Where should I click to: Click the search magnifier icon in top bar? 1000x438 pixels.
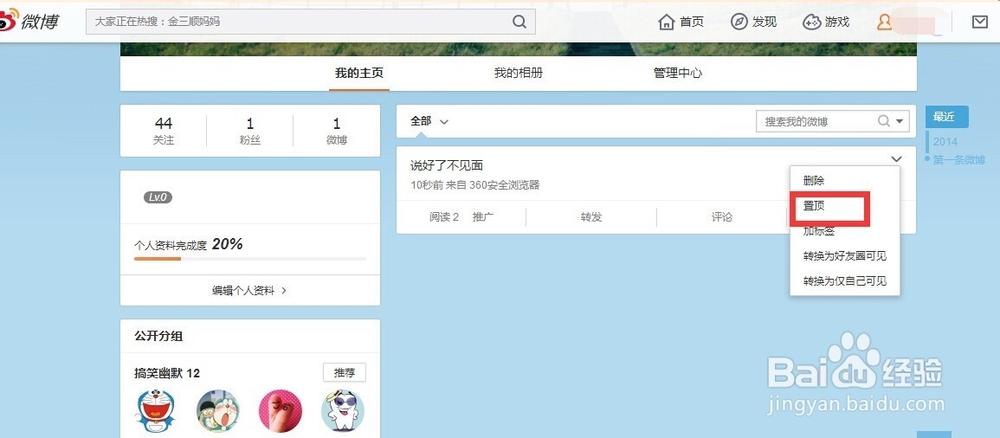[519, 22]
